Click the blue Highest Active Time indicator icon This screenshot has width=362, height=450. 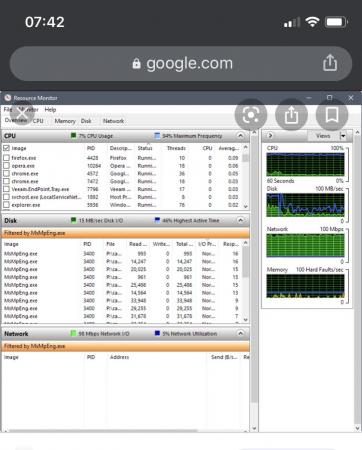157,220
